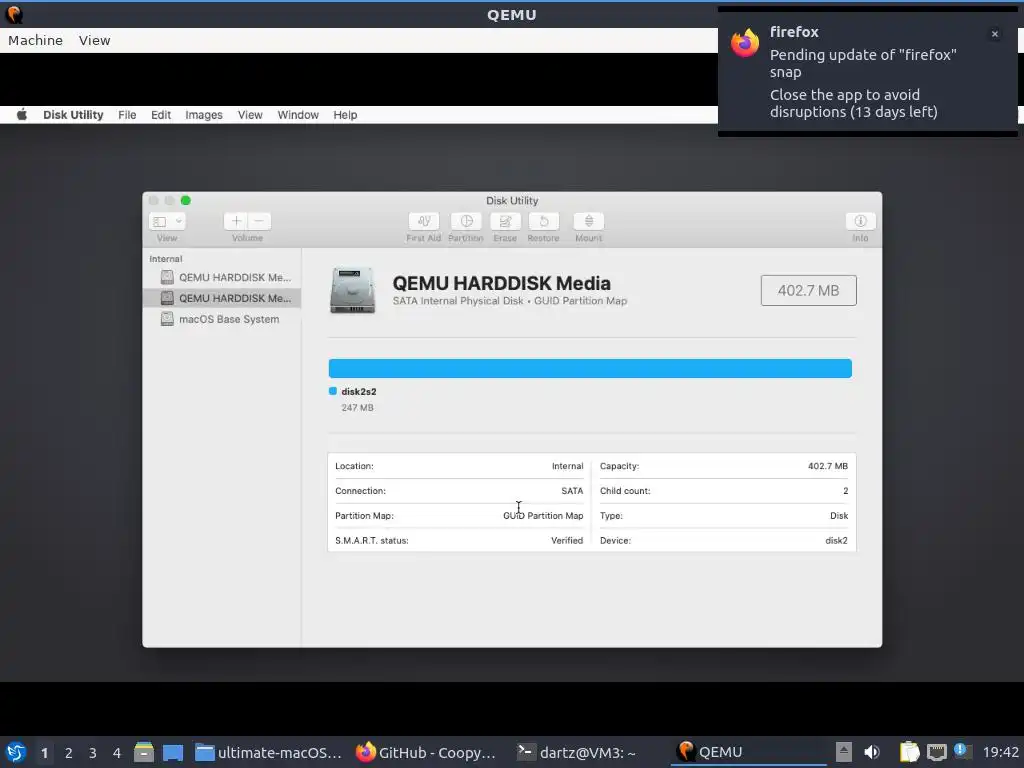Click the 19:42 clock
Image resolution: width=1024 pixels, height=768 pixels.
click(x=1000, y=752)
